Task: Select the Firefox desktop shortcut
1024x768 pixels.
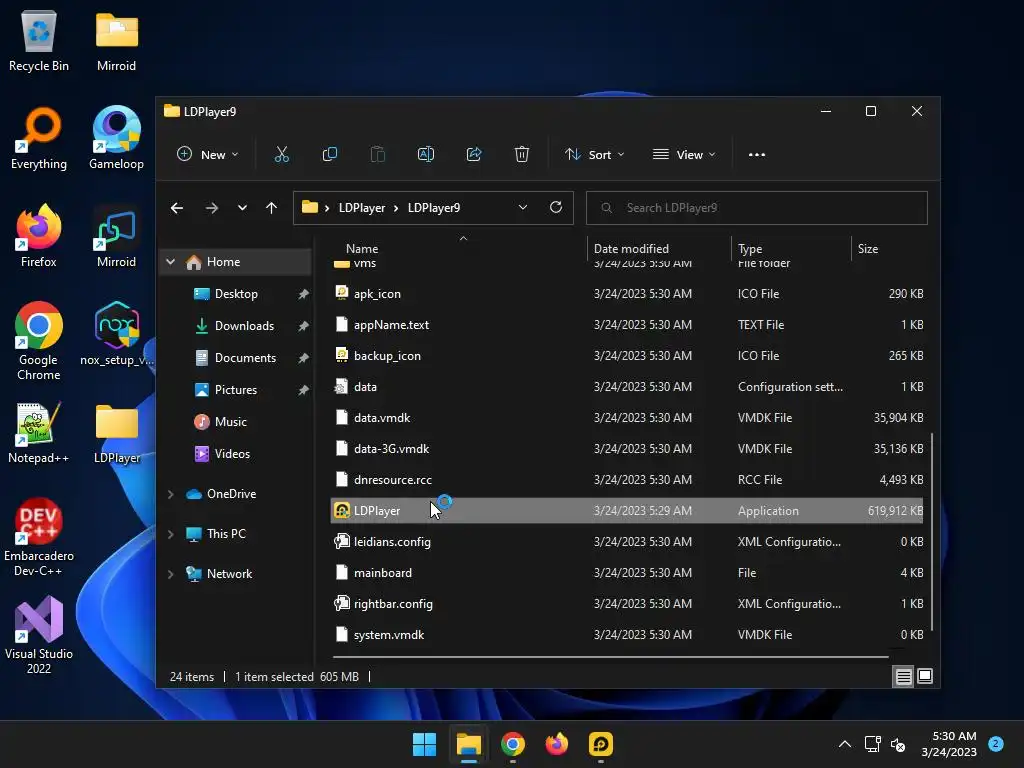Action: pos(39,236)
